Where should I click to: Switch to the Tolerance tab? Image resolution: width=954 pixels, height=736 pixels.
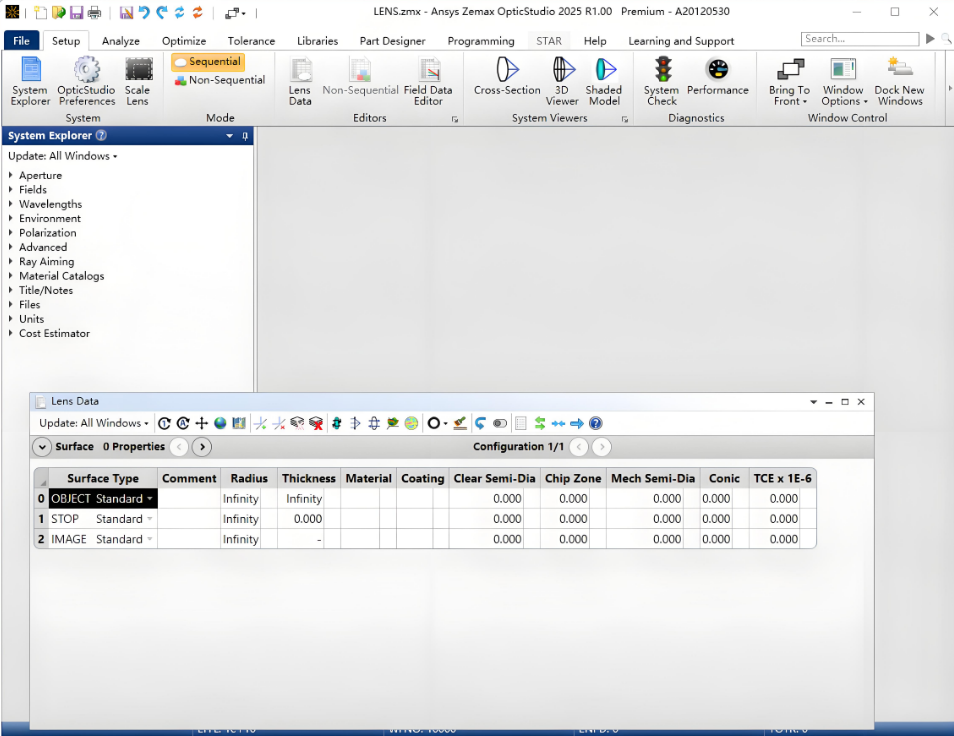[x=251, y=41]
